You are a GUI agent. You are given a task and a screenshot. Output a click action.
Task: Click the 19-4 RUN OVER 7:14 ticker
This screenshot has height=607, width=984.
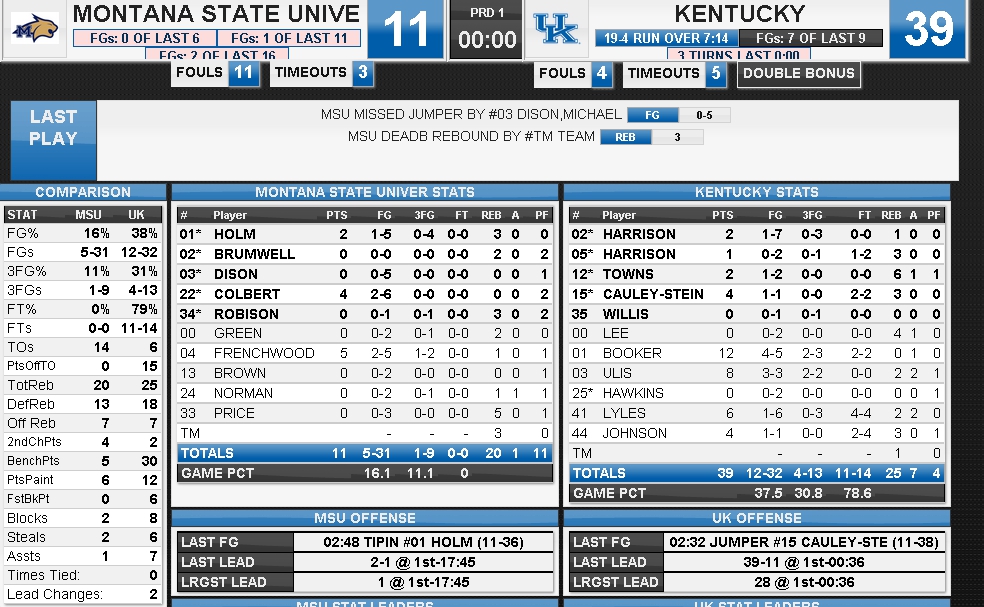pyautogui.click(x=666, y=38)
